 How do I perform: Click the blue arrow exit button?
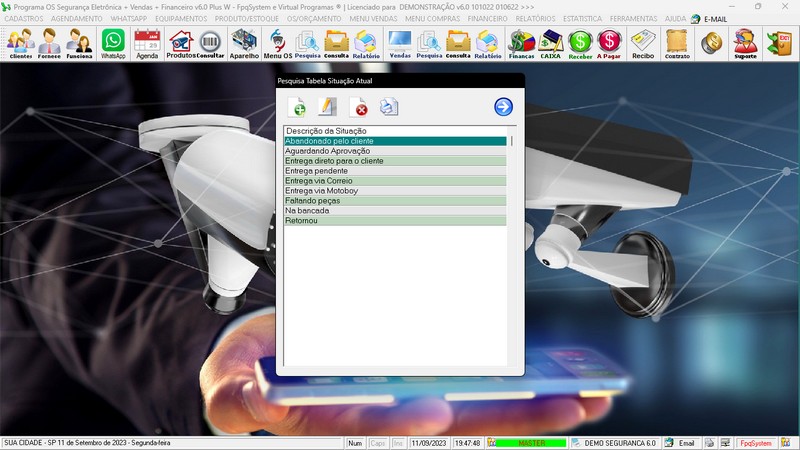(503, 107)
